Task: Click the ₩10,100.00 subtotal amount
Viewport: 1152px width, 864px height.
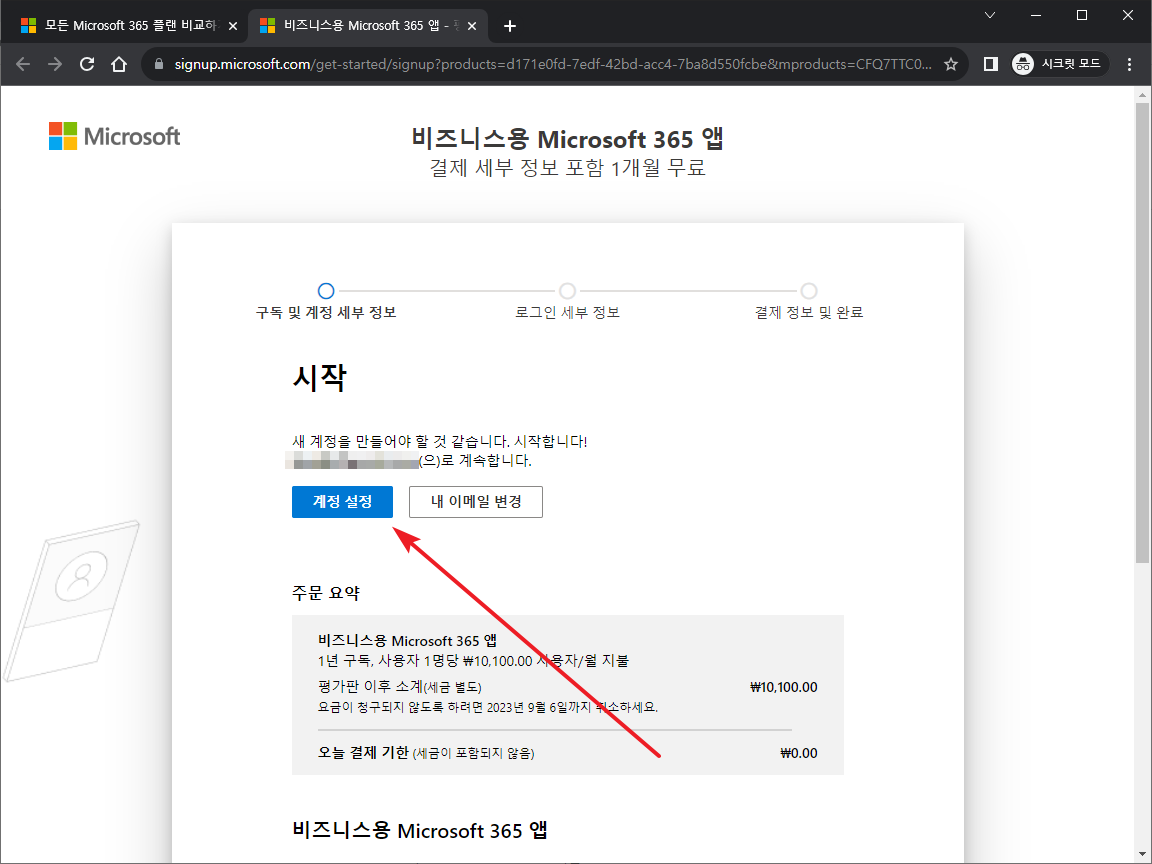Action: coord(783,687)
